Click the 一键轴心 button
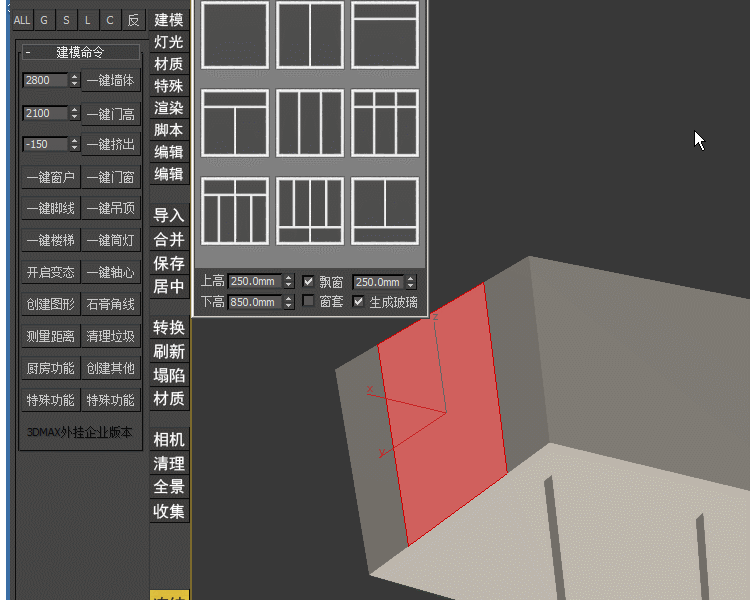 point(110,272)
